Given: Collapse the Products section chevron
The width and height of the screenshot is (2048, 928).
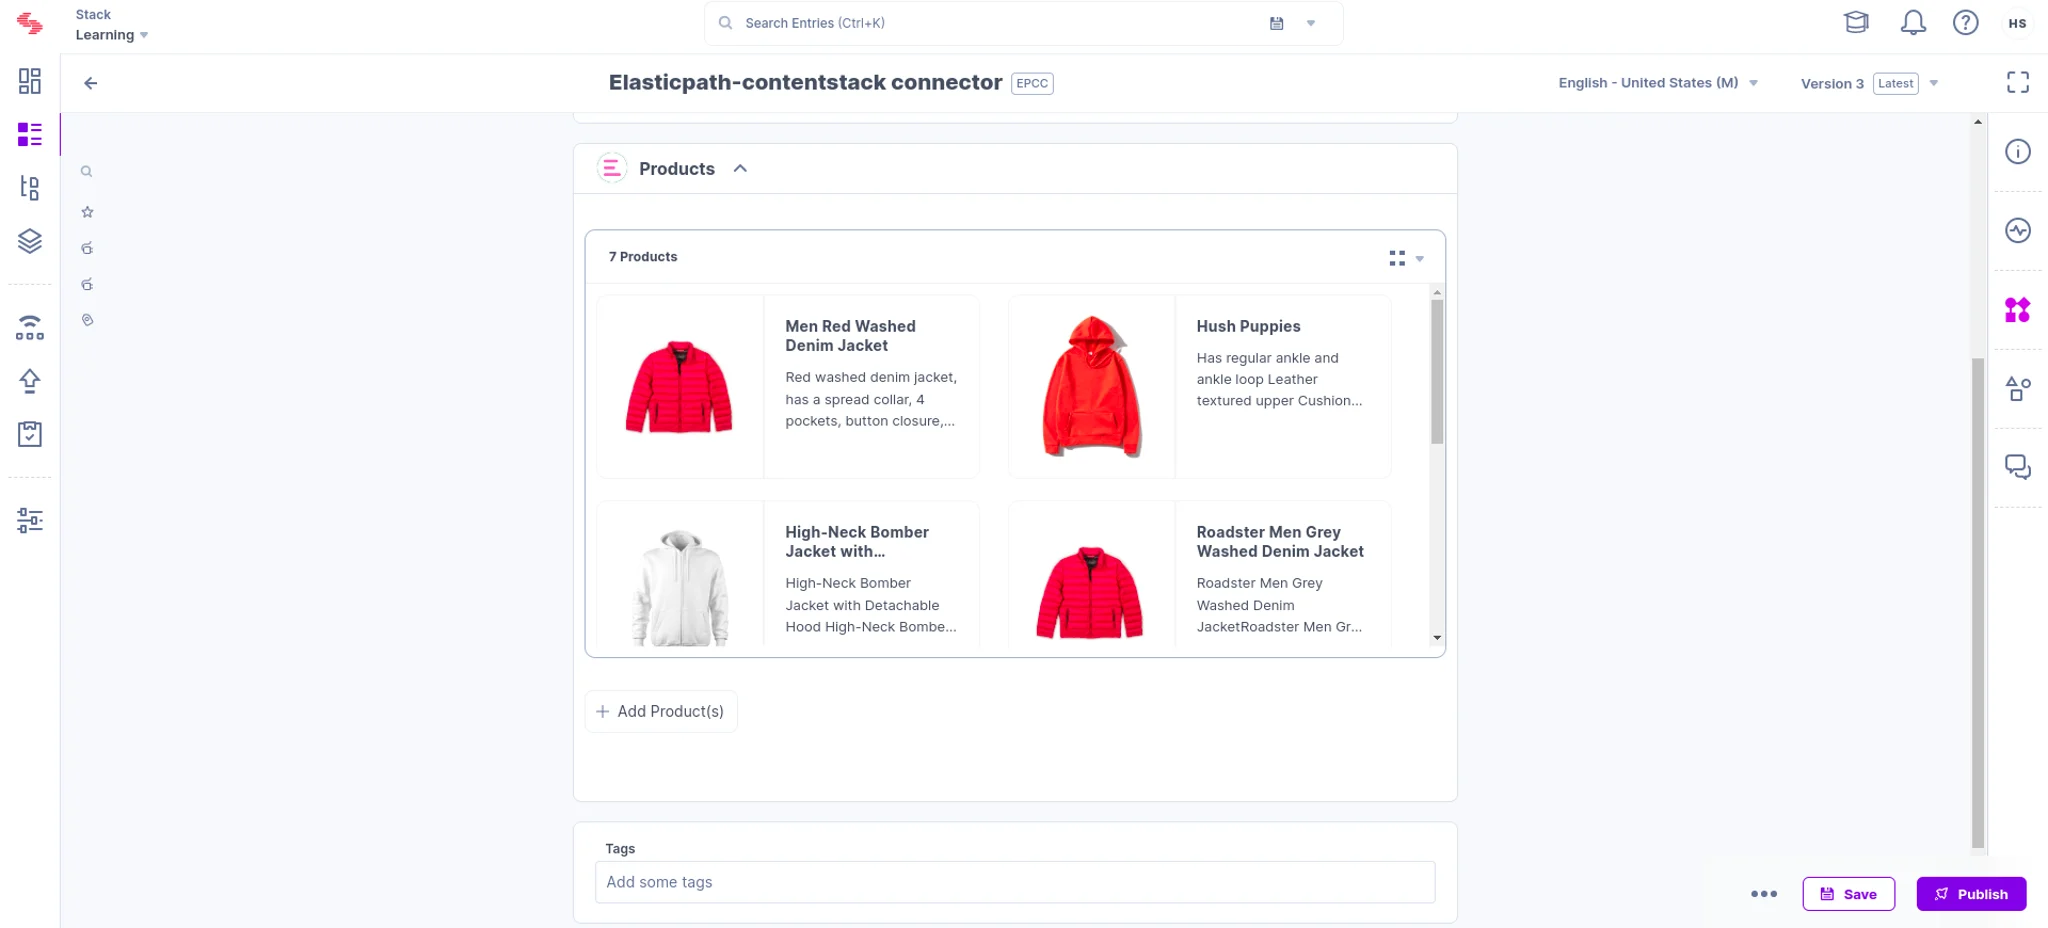Looking at the screenshot, I should click(740, 169).
